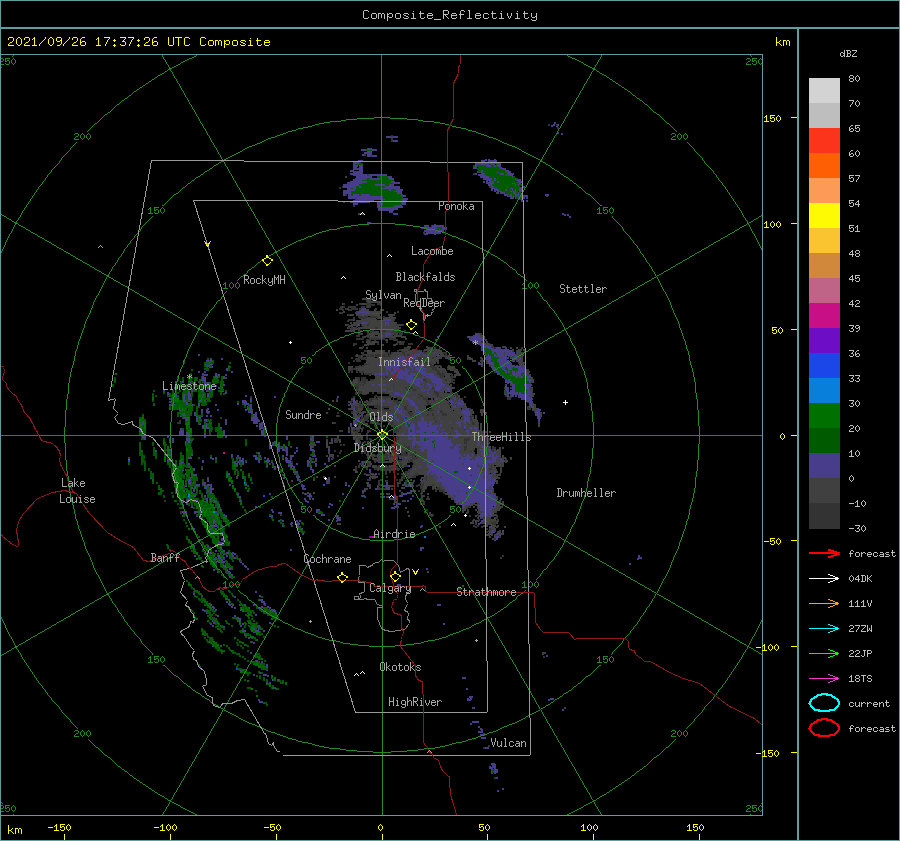Click the Ponoka town label

pyautogui.click(x=456, y=206)
